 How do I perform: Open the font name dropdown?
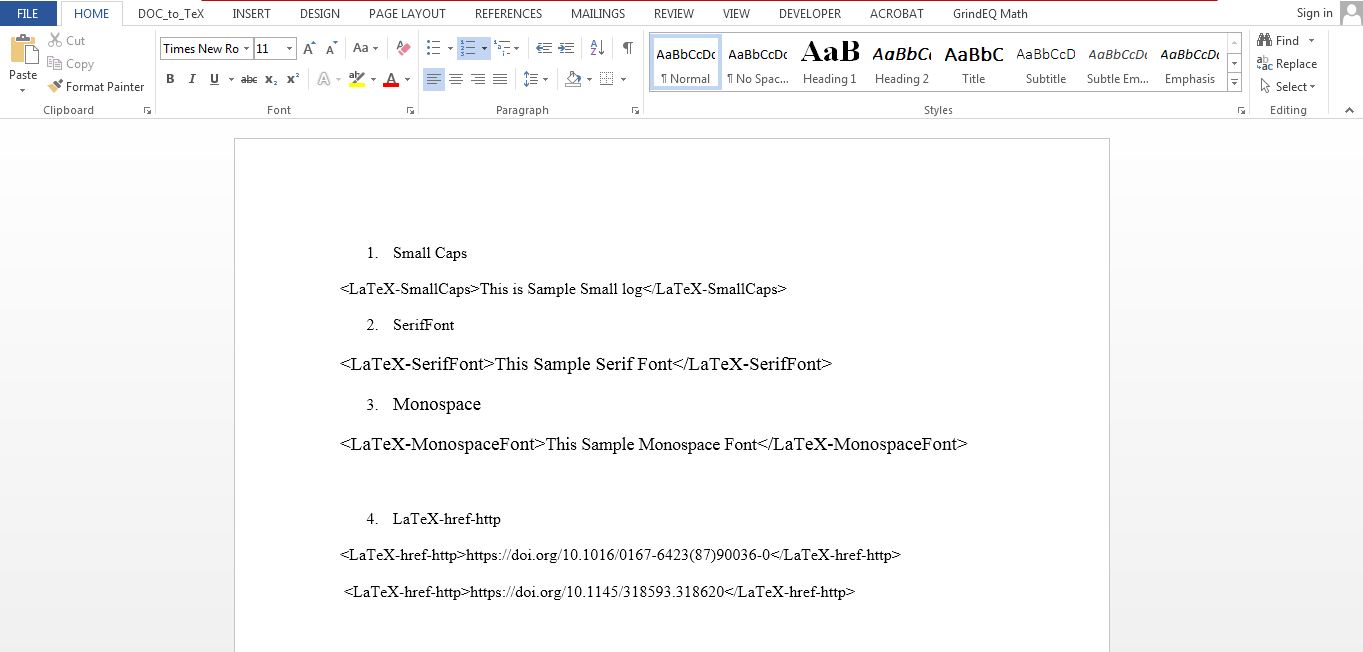(246, 48)
